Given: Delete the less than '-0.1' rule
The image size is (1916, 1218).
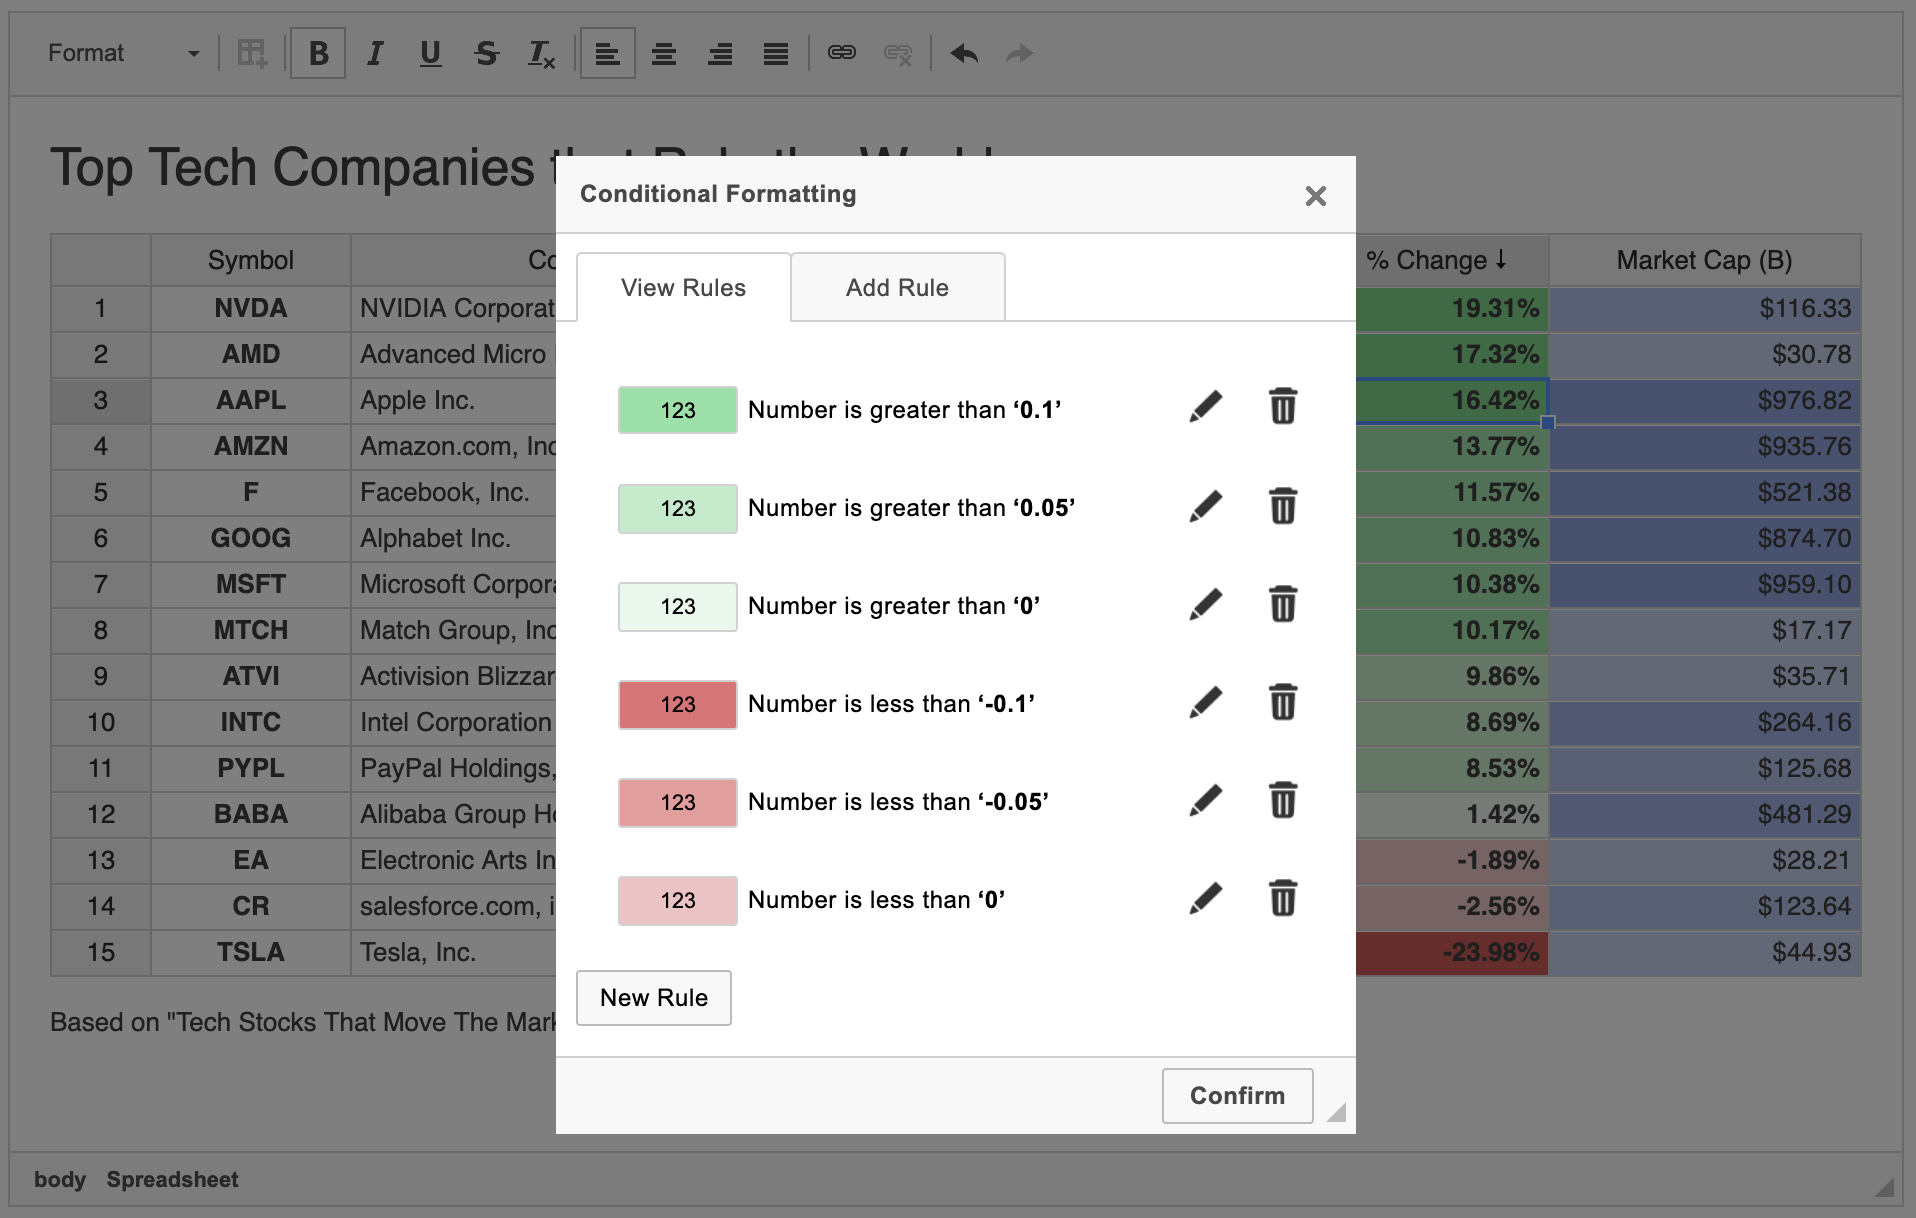Looking at the screenshot, I should click(x=1283, y=702).
